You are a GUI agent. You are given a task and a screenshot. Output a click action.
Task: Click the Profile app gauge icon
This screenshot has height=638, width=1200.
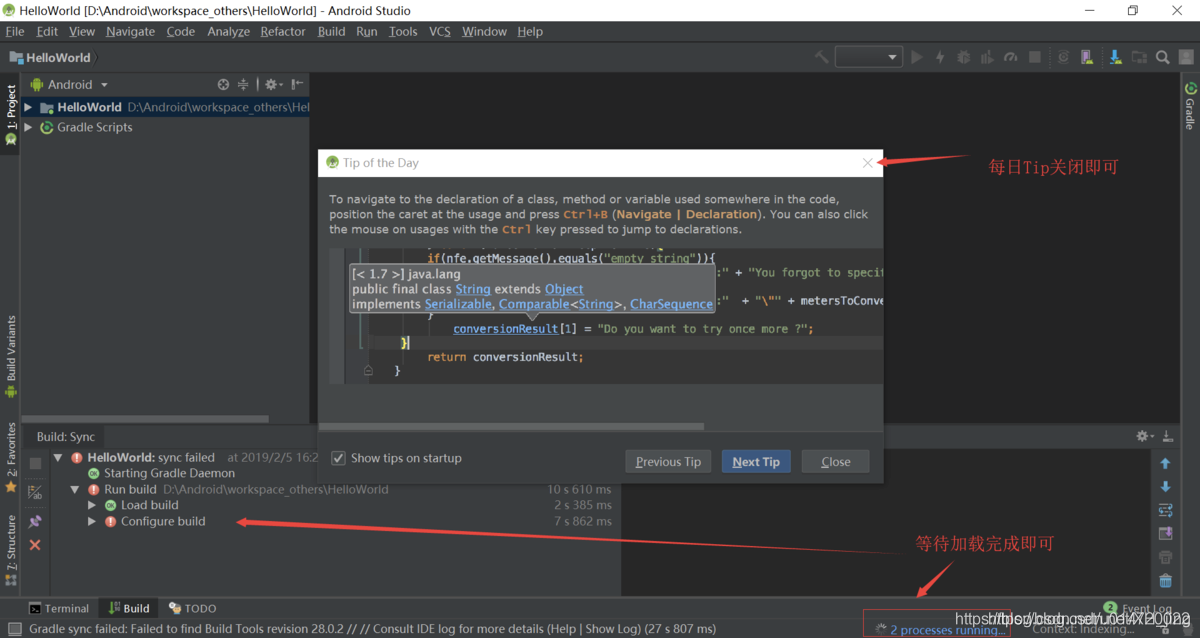coord(1011,57)
